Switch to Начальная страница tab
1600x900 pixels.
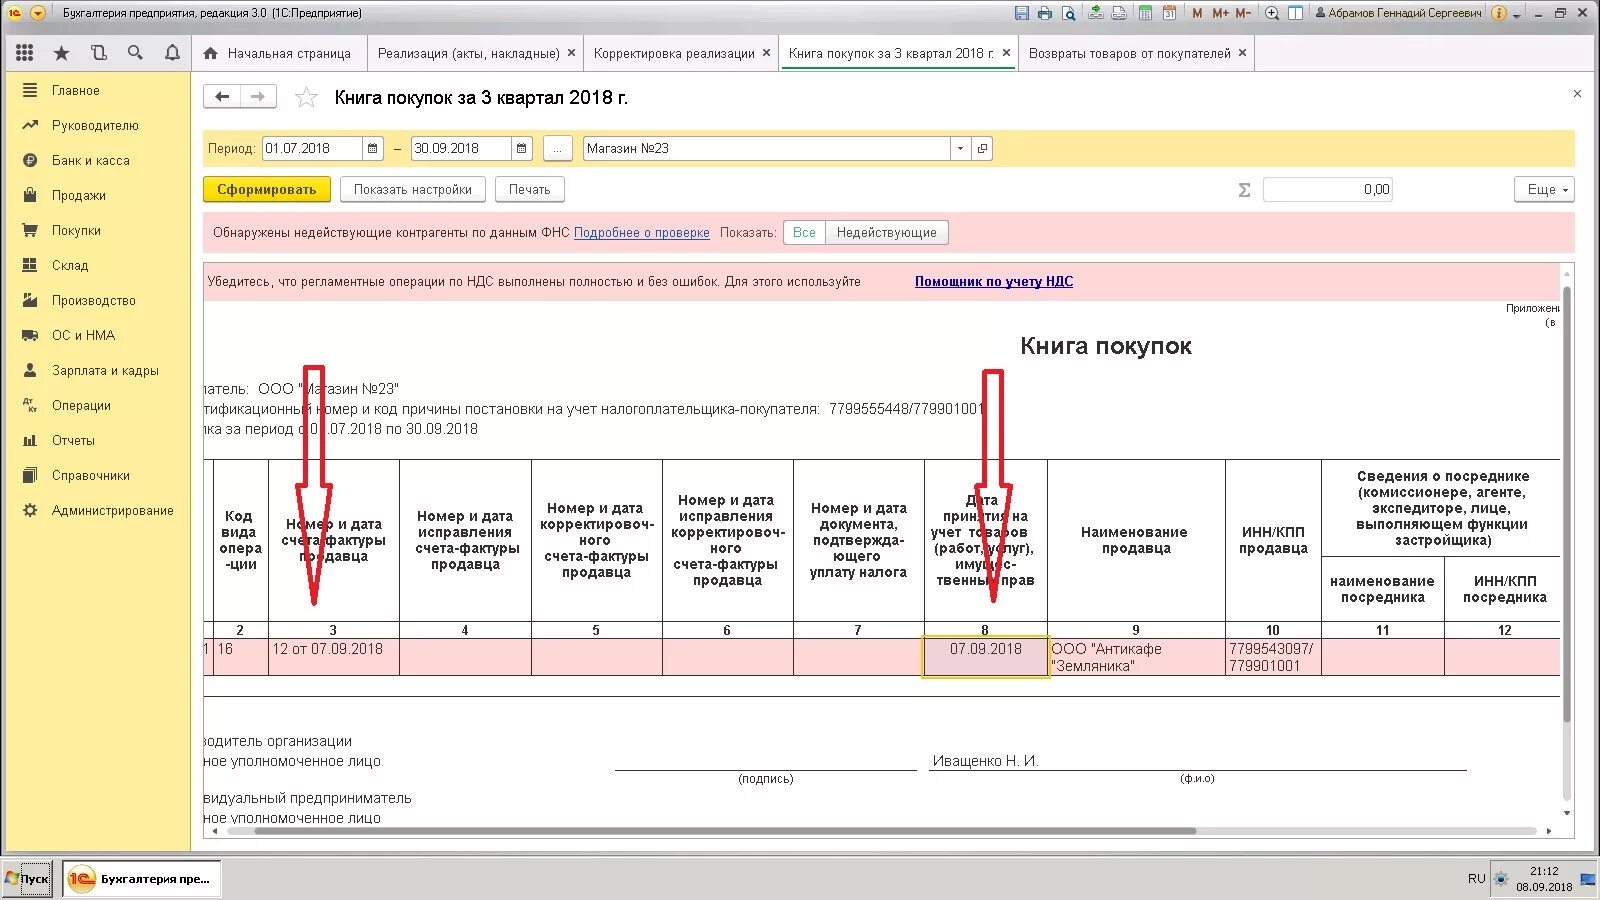[x=278, y=53]
